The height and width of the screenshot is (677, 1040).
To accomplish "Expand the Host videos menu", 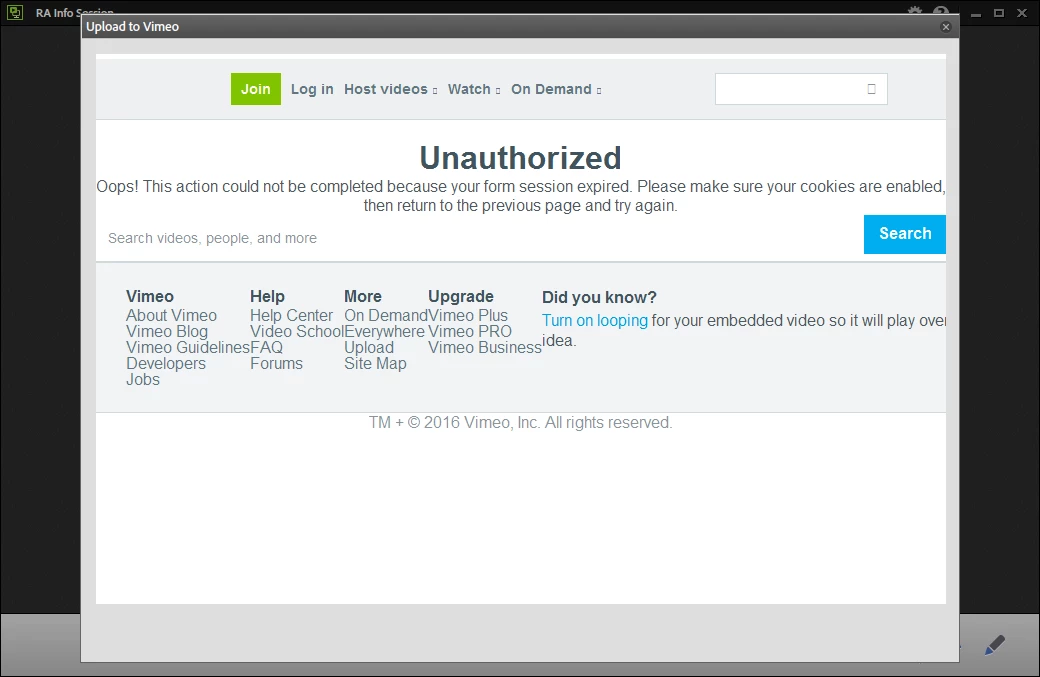I will [391, 89].
